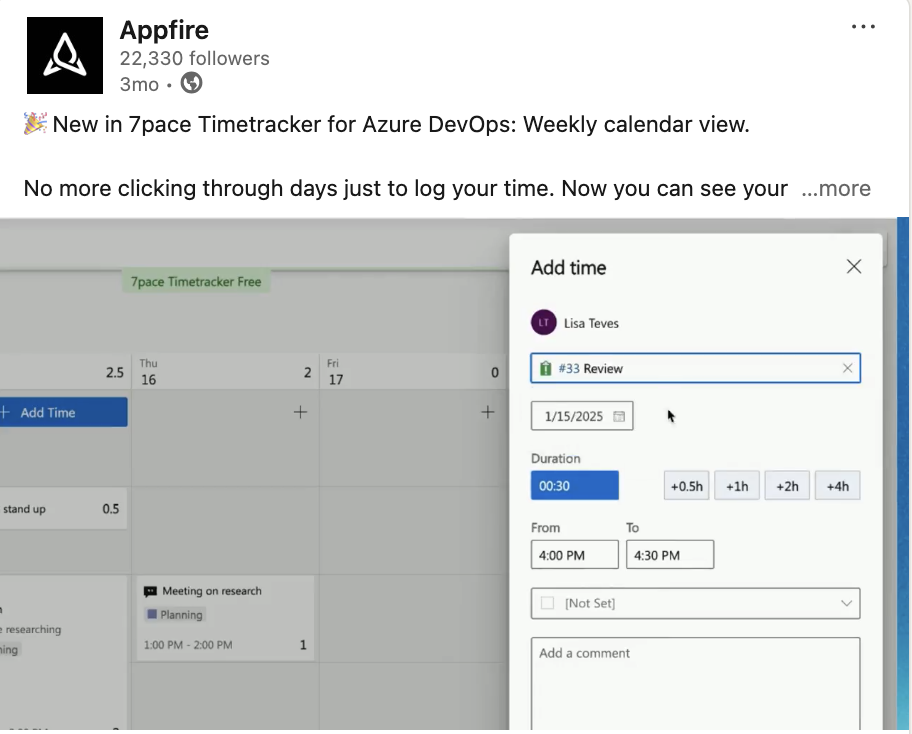
Task: Click the dropdown chevron of [Not Set]
Action: click(846, 603)
